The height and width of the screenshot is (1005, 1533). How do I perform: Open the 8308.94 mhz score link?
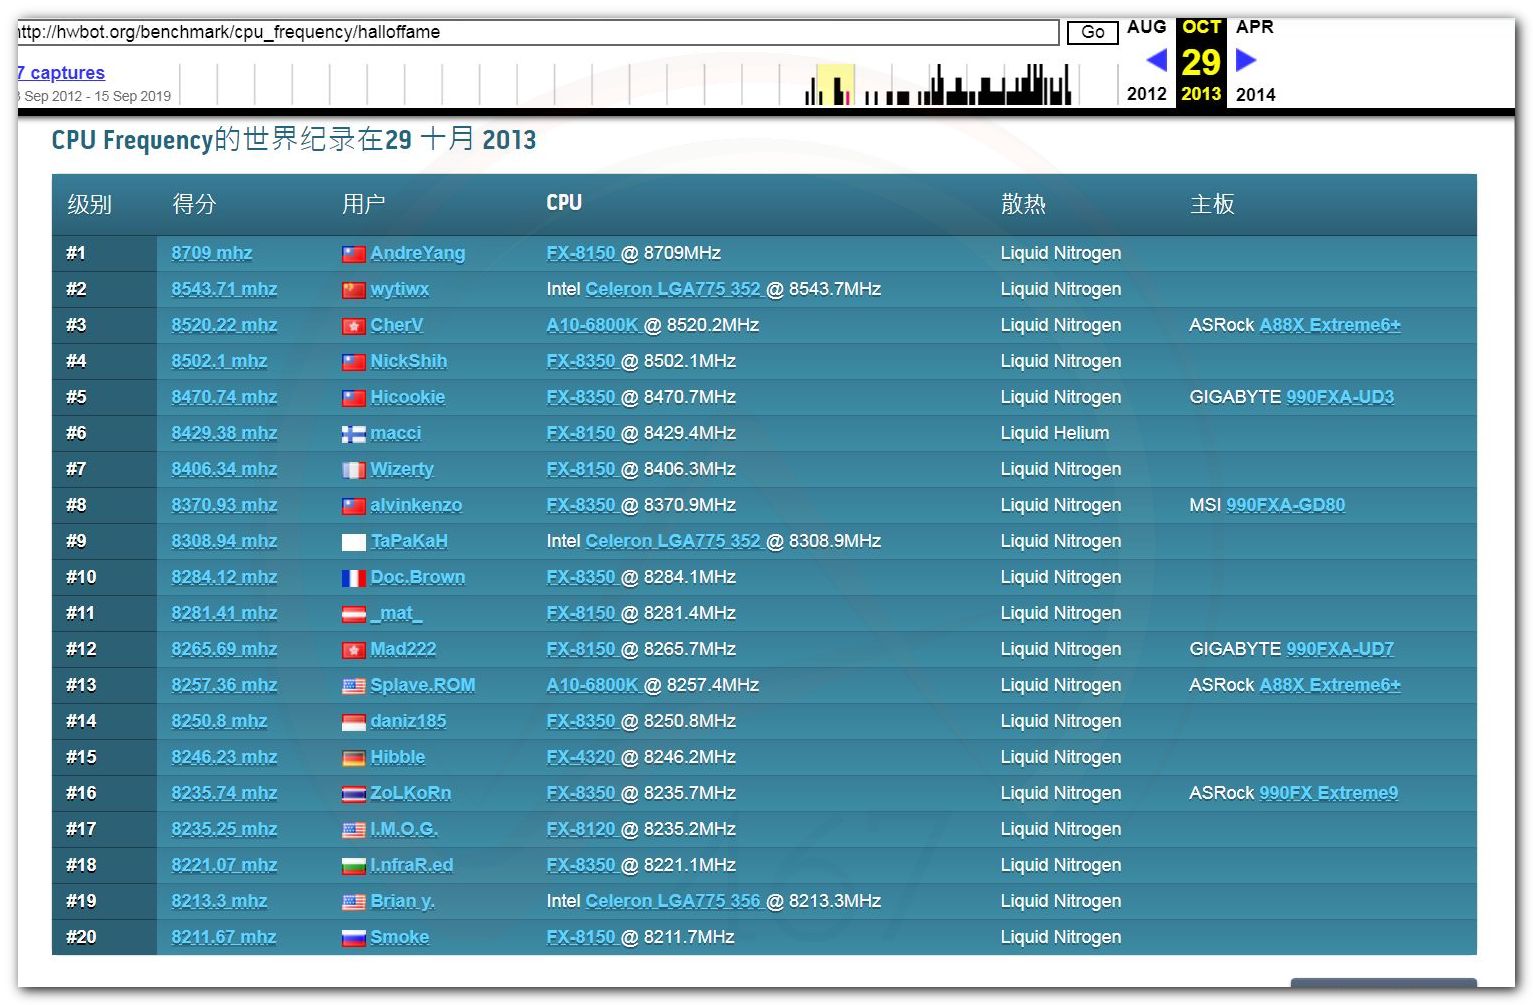[x=224, y=541]
